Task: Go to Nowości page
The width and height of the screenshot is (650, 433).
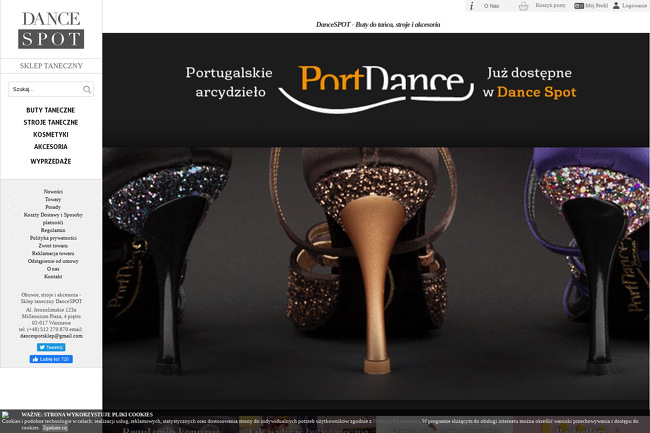Action: pos(53,191)
